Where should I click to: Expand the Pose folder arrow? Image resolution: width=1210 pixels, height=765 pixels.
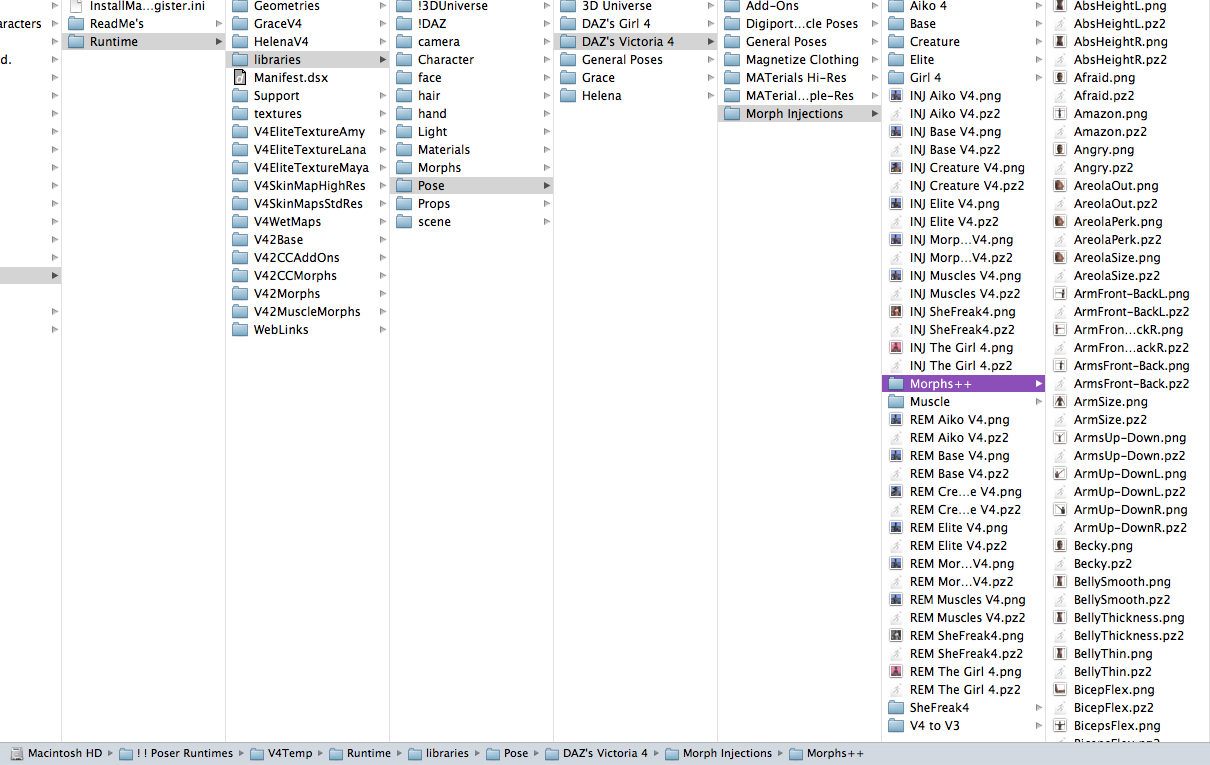click(547, 186)
